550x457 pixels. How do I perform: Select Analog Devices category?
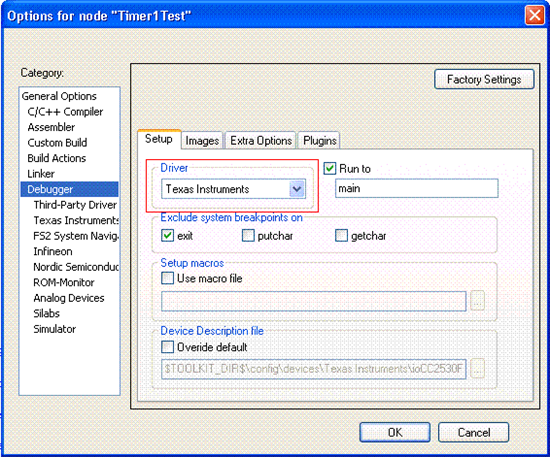(69, 298)
